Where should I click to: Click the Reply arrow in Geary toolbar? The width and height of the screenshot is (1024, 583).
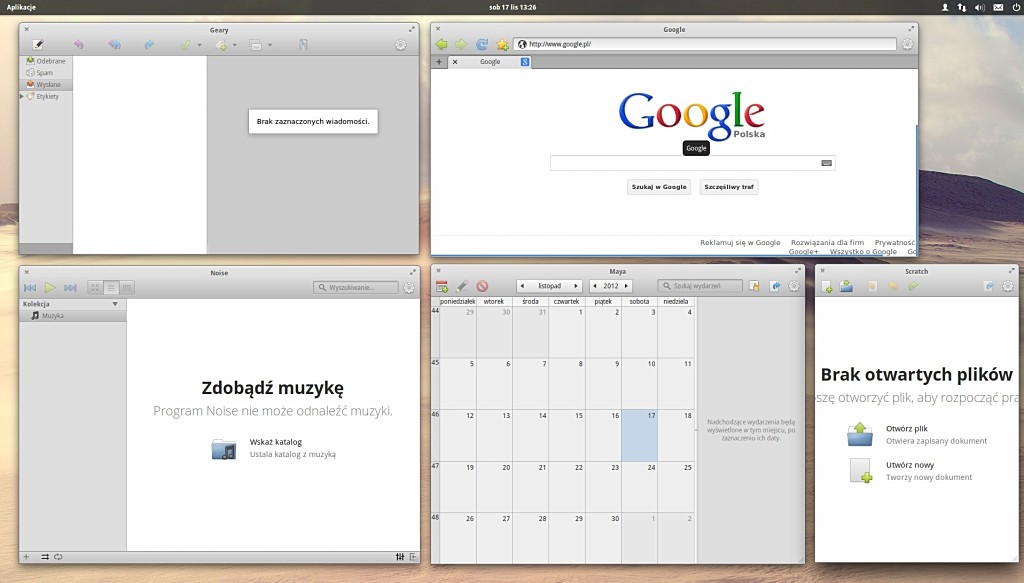pyautogui.click(x=78, y=45)
